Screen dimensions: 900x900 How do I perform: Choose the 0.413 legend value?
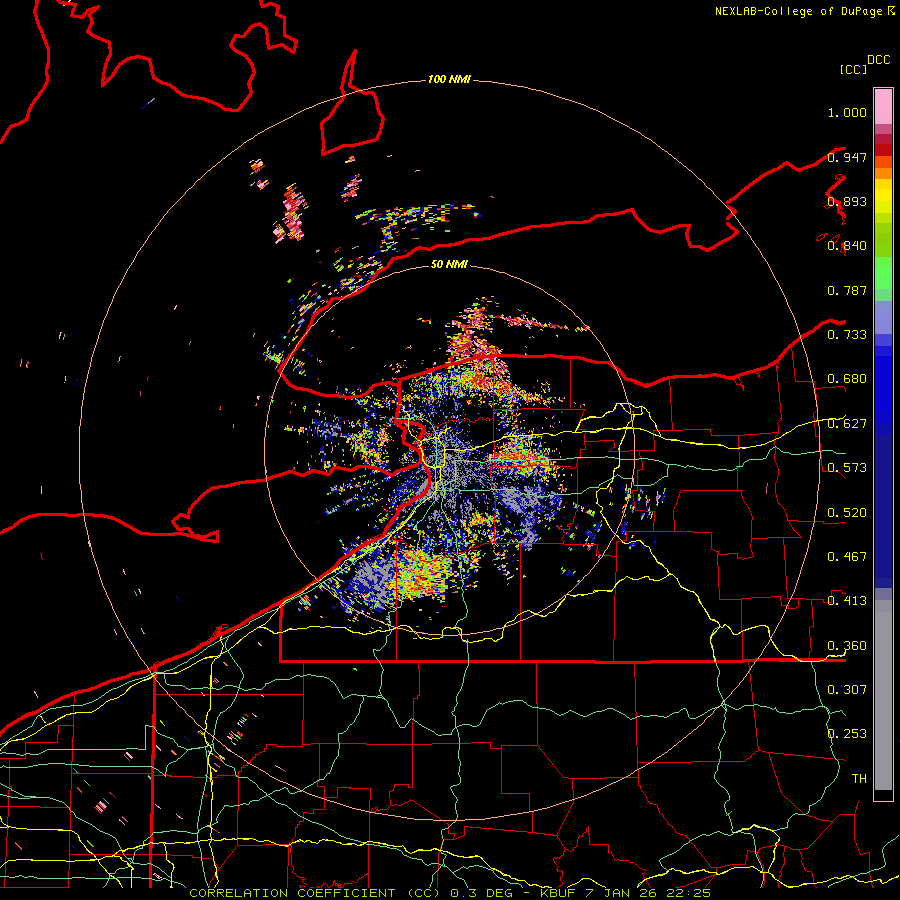[x=847, y=601]
